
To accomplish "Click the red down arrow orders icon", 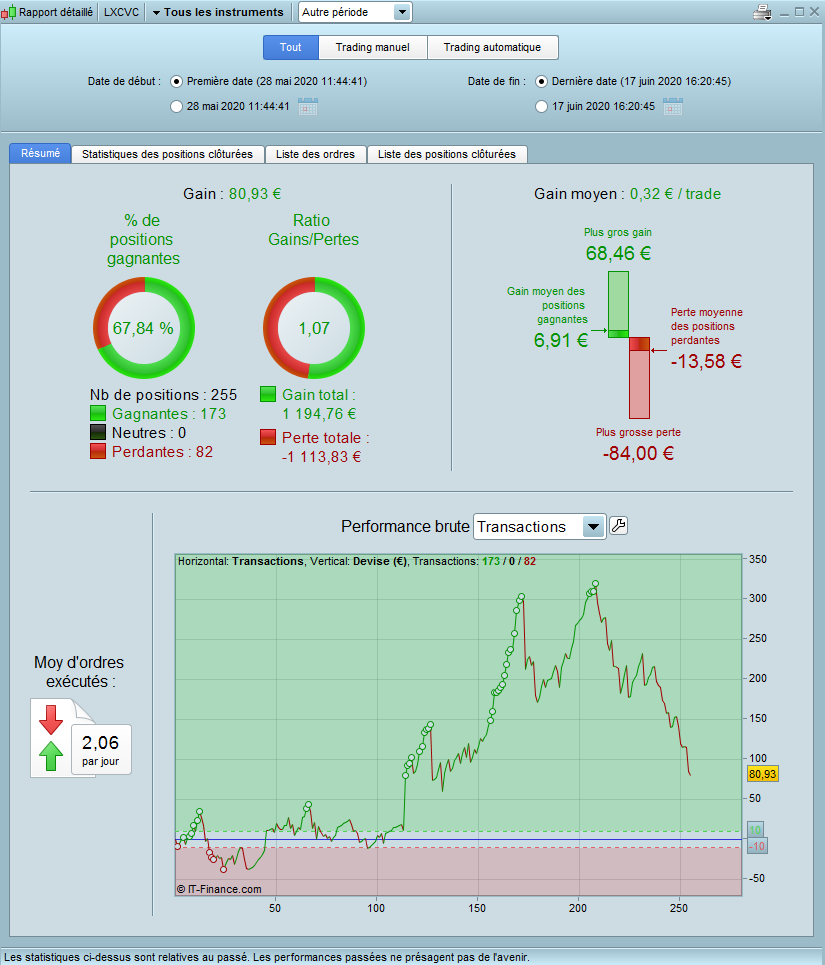I will click(51, 720).
